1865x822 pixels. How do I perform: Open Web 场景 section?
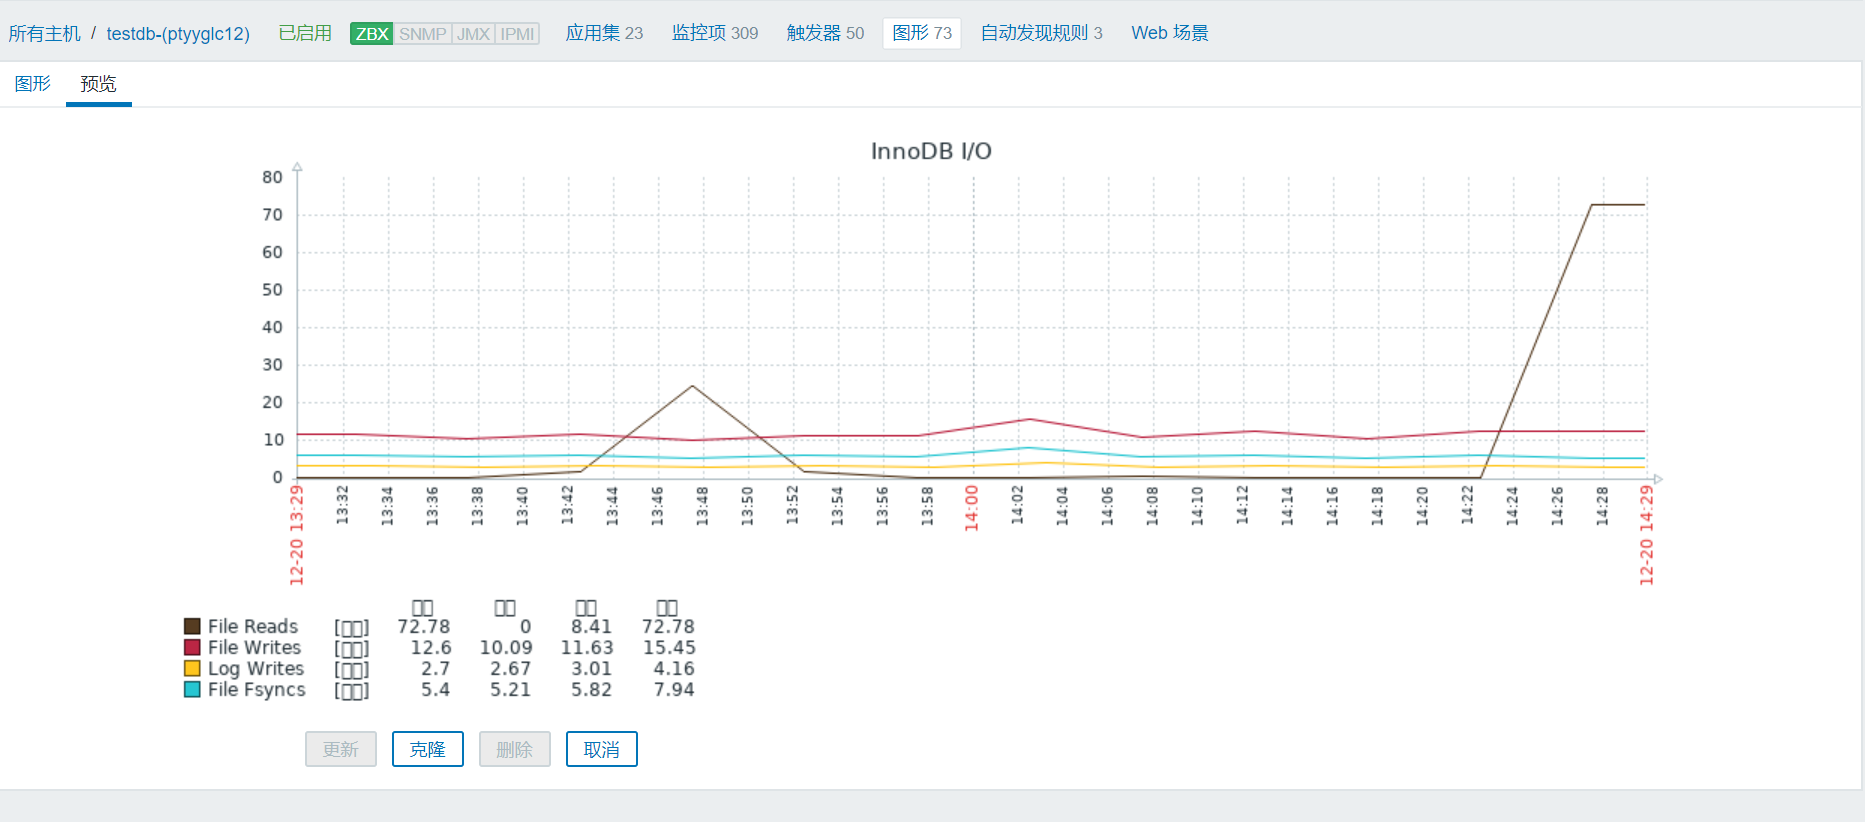click(1170, 33)
